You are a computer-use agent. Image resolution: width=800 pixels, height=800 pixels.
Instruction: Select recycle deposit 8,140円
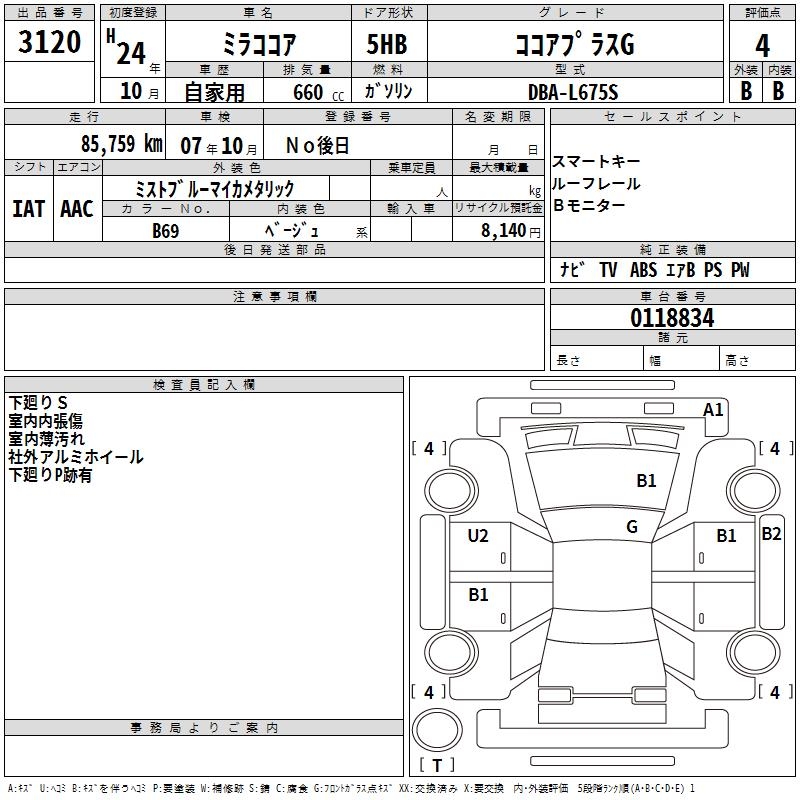click(511, 231)
